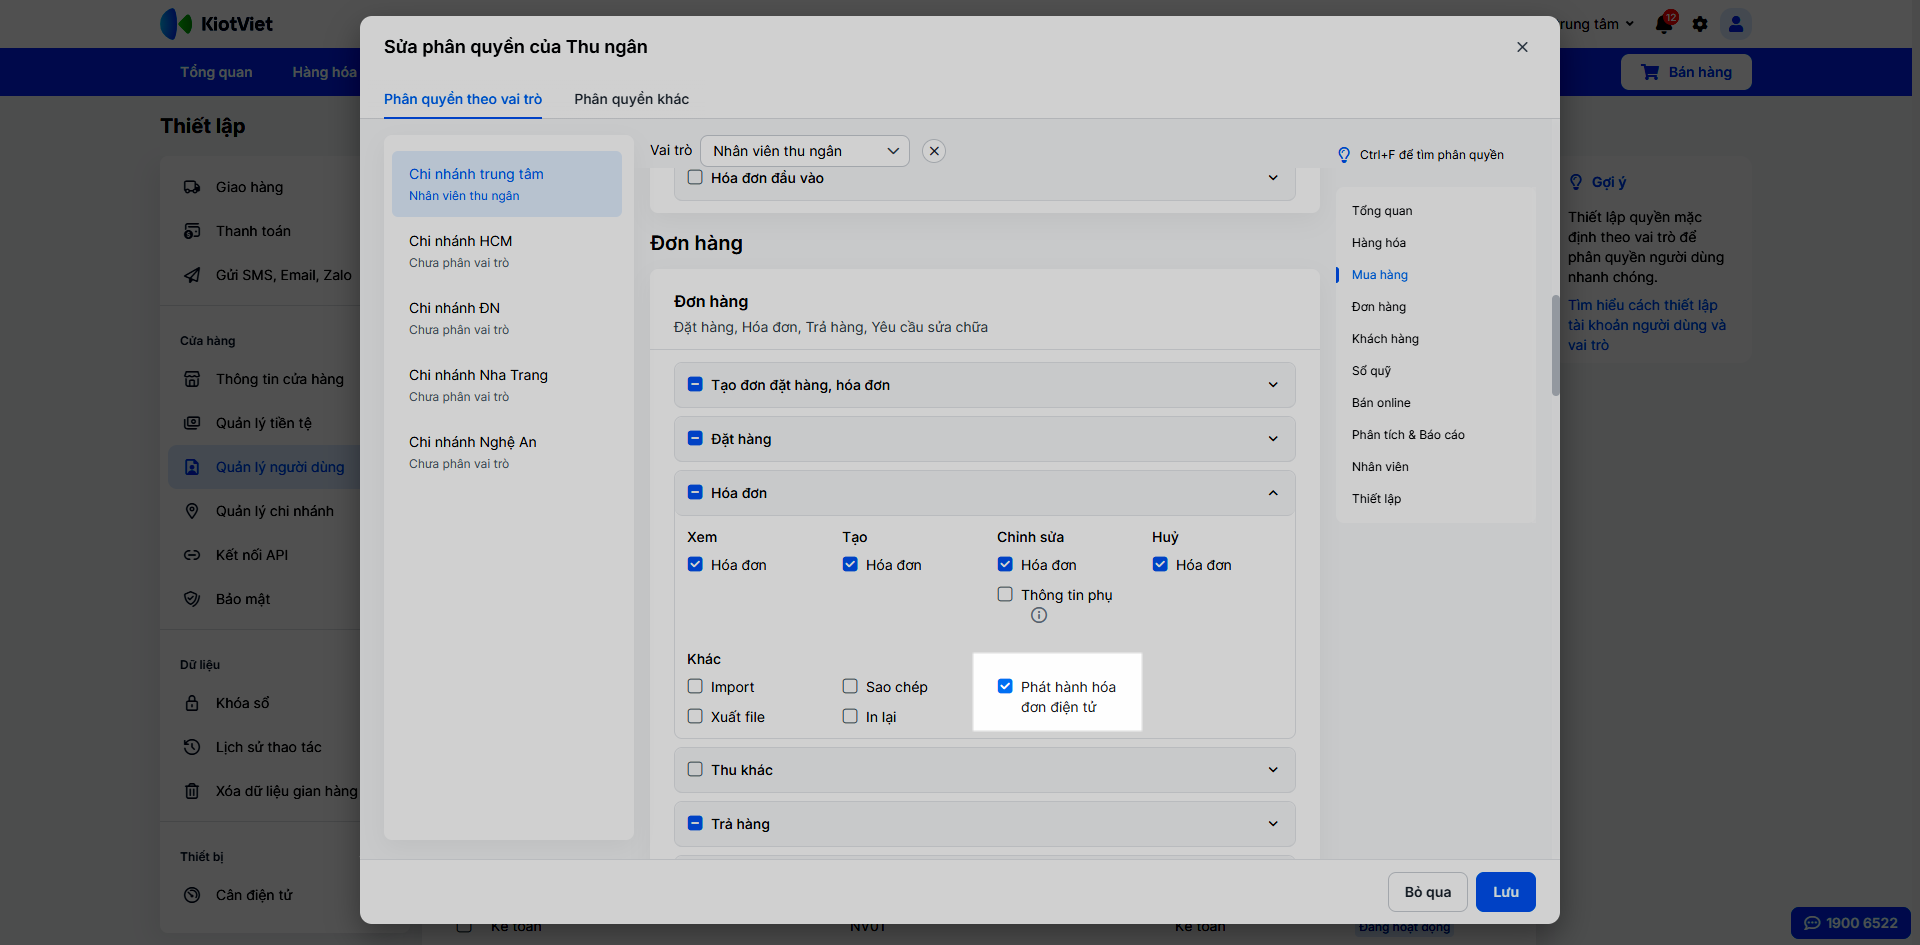Switch to Phân quyền khác tab
1920x945 pixels.
(631, 99)
